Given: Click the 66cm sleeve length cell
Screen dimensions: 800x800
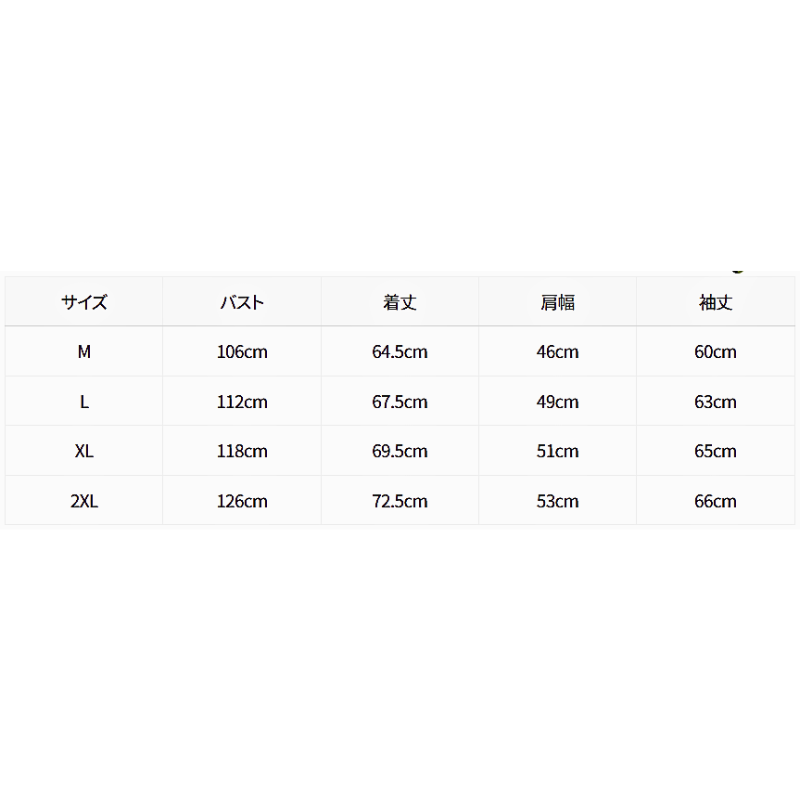Looking at the screenshot, I should coord(715,501).
